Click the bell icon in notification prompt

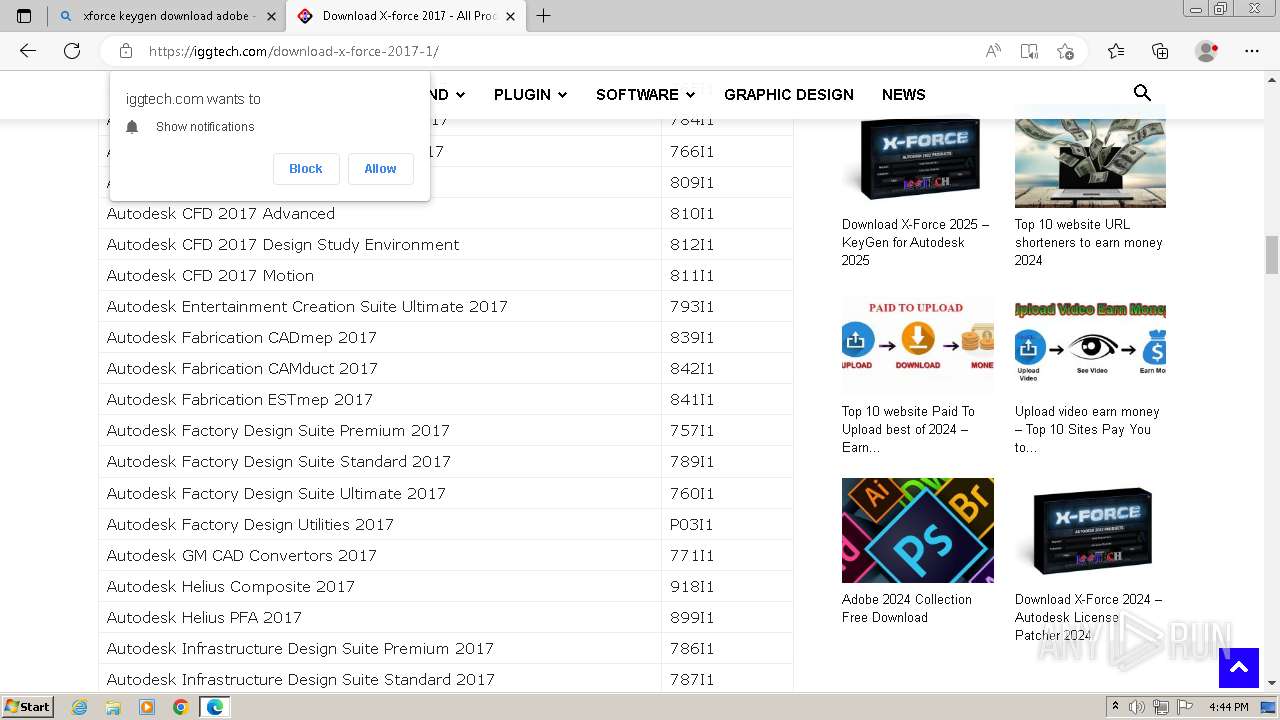pyautogui.click(x=132, y=127)
